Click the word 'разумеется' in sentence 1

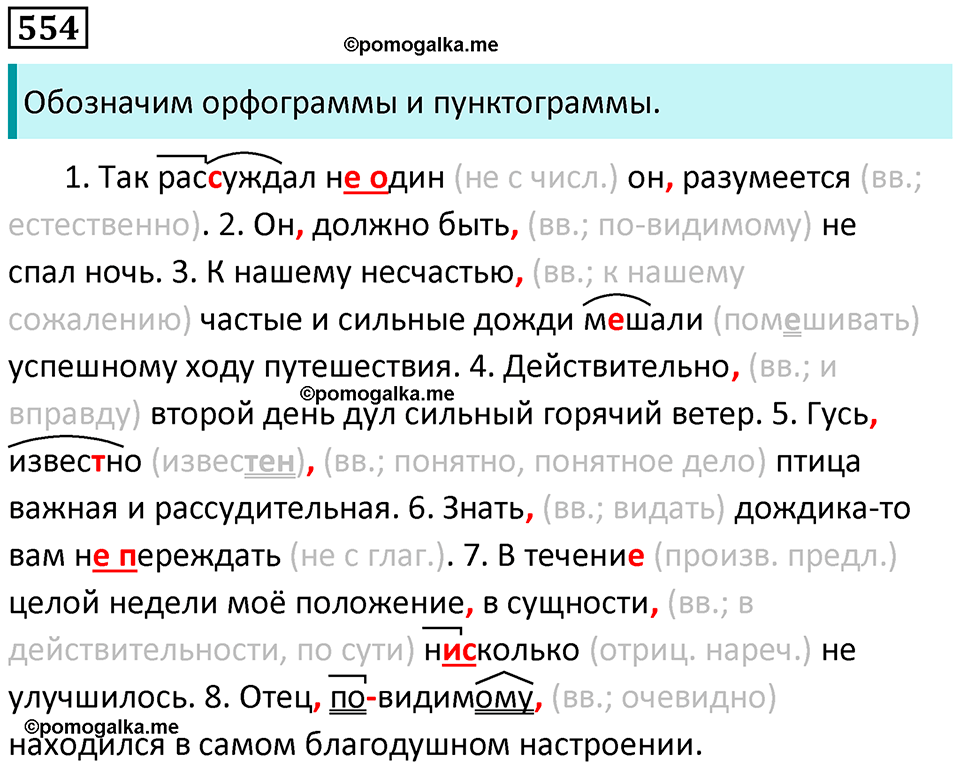pyautogui.click(x=766, y=178)
